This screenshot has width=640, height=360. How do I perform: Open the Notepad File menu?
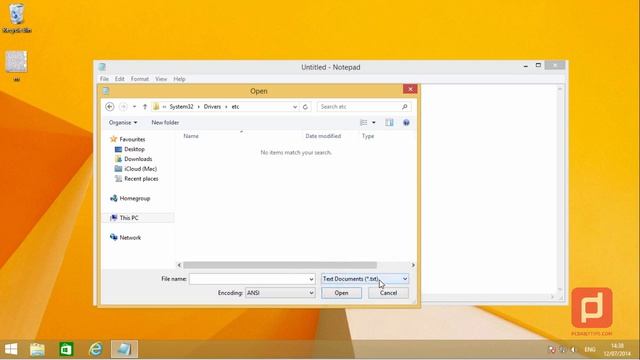pyautogui.click(x=104, y=79)
